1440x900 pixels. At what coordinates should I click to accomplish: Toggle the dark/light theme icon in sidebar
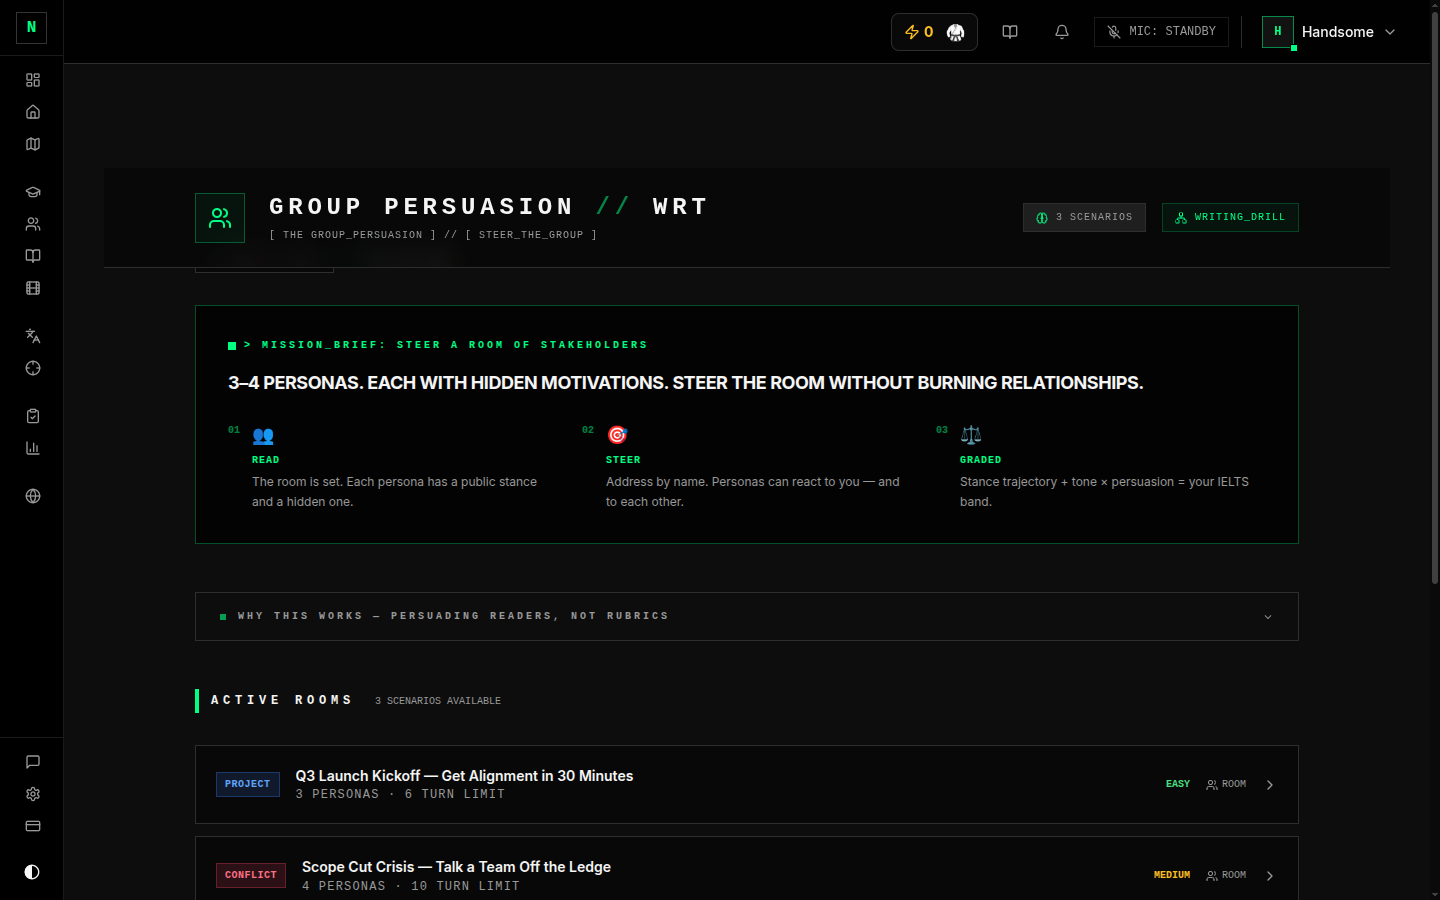click(32, 872)
